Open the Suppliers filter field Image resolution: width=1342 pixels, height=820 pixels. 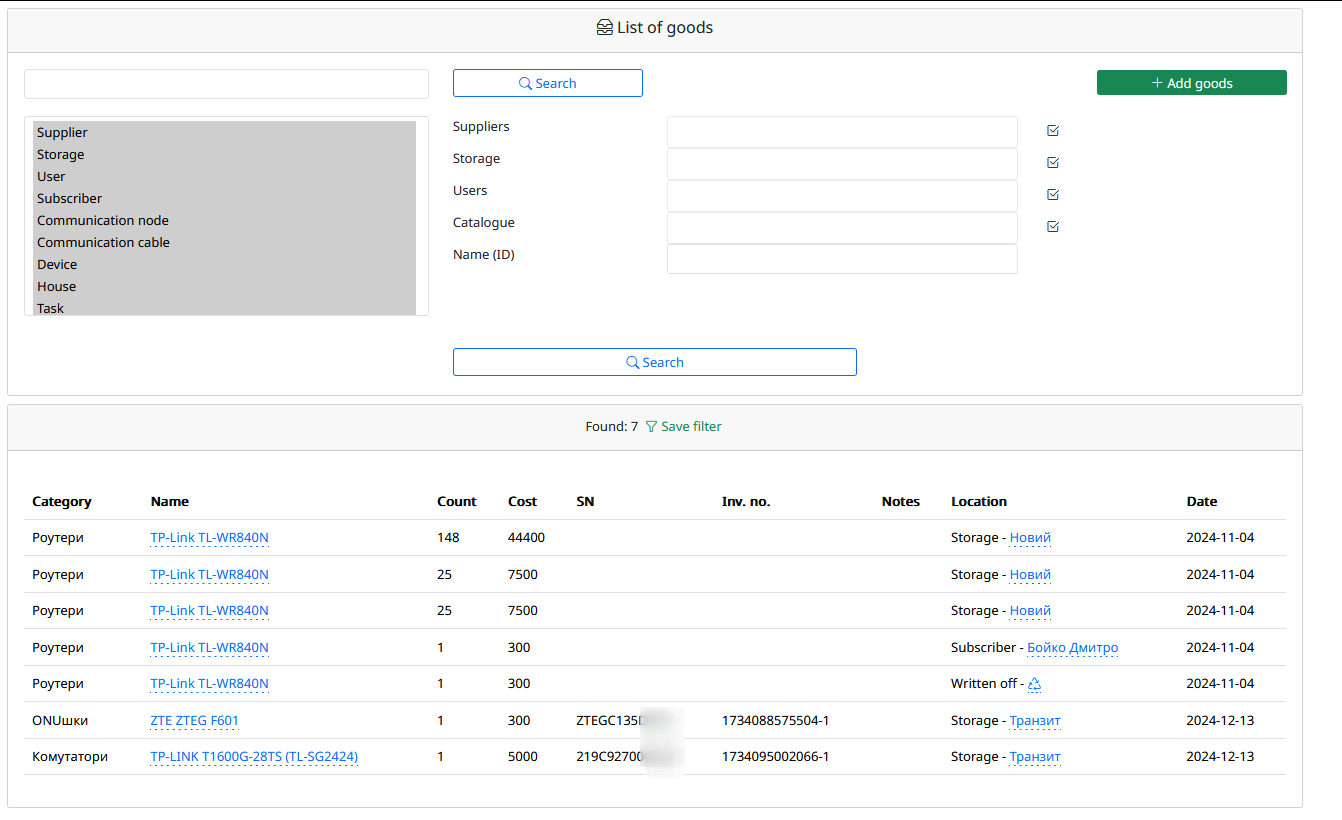842,132
